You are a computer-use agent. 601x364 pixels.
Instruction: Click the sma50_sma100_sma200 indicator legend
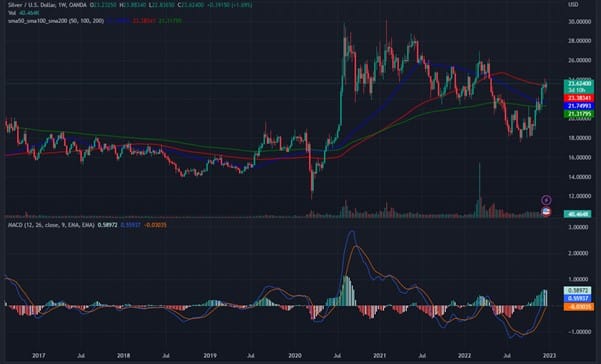click(x=56, y=21)
